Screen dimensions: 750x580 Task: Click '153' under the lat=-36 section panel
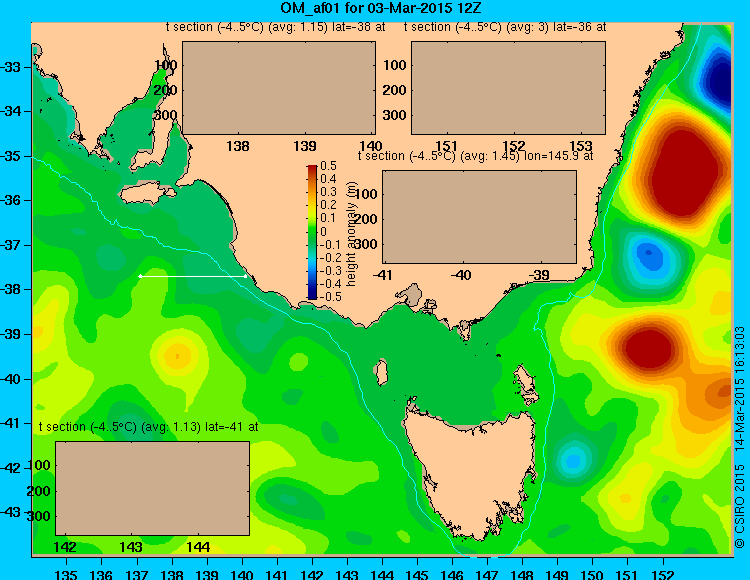coord(581,146)
